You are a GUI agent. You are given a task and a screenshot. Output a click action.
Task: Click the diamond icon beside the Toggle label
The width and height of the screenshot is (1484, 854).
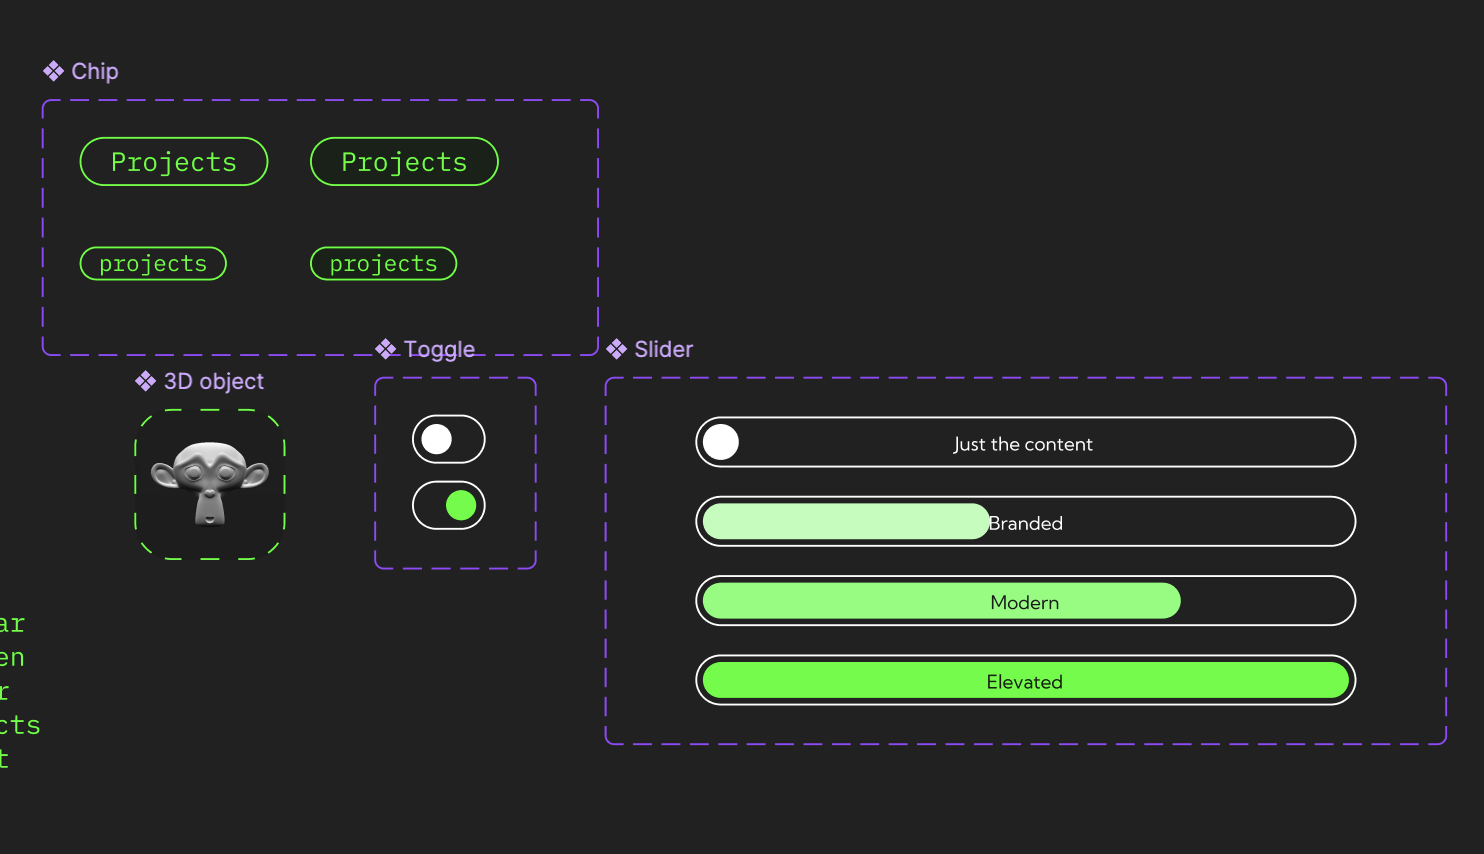click(386, 349)
